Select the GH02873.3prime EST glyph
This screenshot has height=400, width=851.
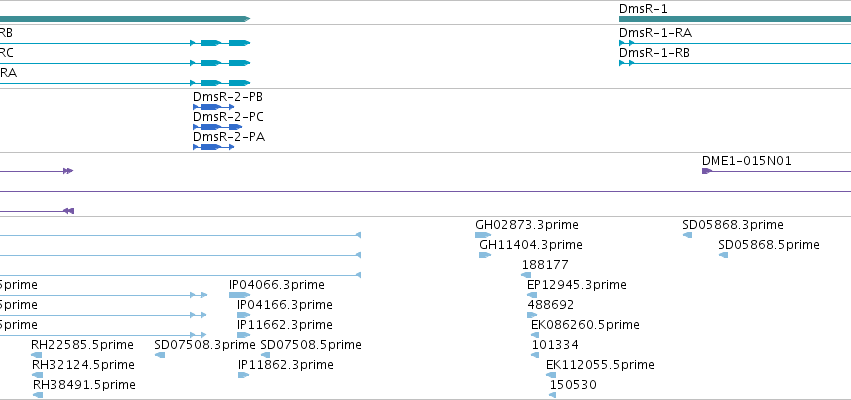pyautogui.click(x=482, y=235)
